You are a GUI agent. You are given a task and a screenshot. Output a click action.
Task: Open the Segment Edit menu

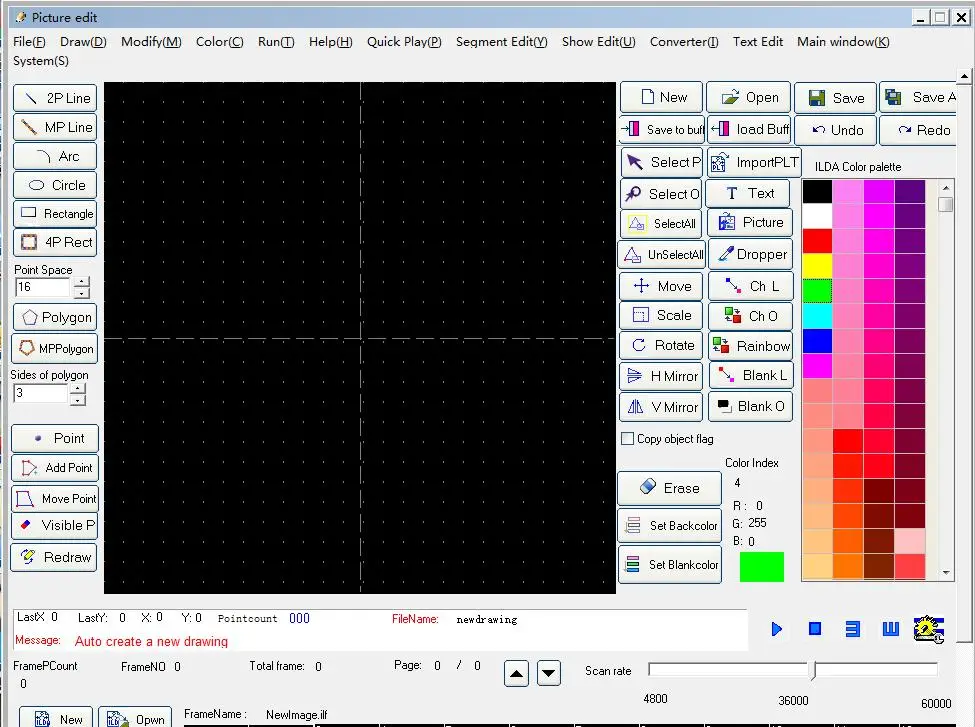click(501, 42)
